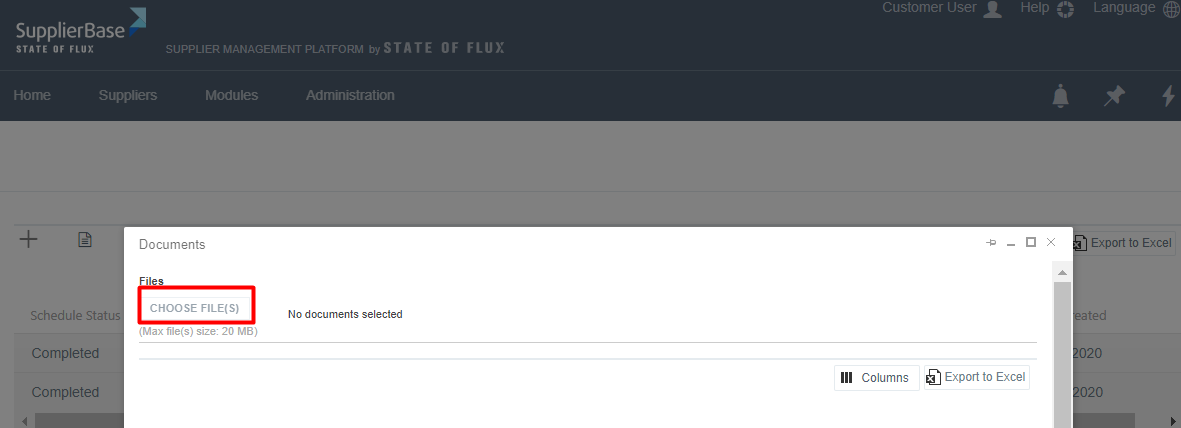Click the Choose File(s) button
1181x428 pixels.
pos(195,308)
